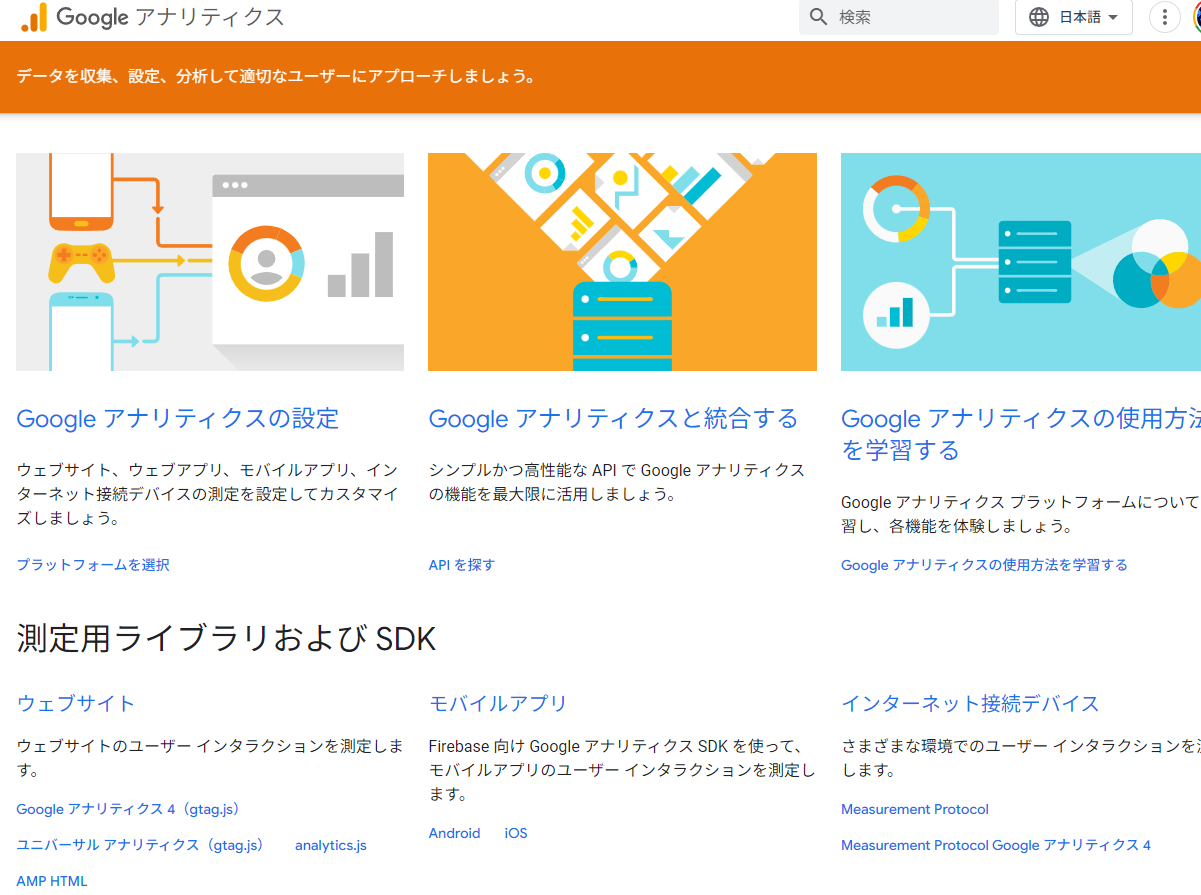Click into the 検索 search field
Screen dimensions: 1201x895
coord(898,17)
